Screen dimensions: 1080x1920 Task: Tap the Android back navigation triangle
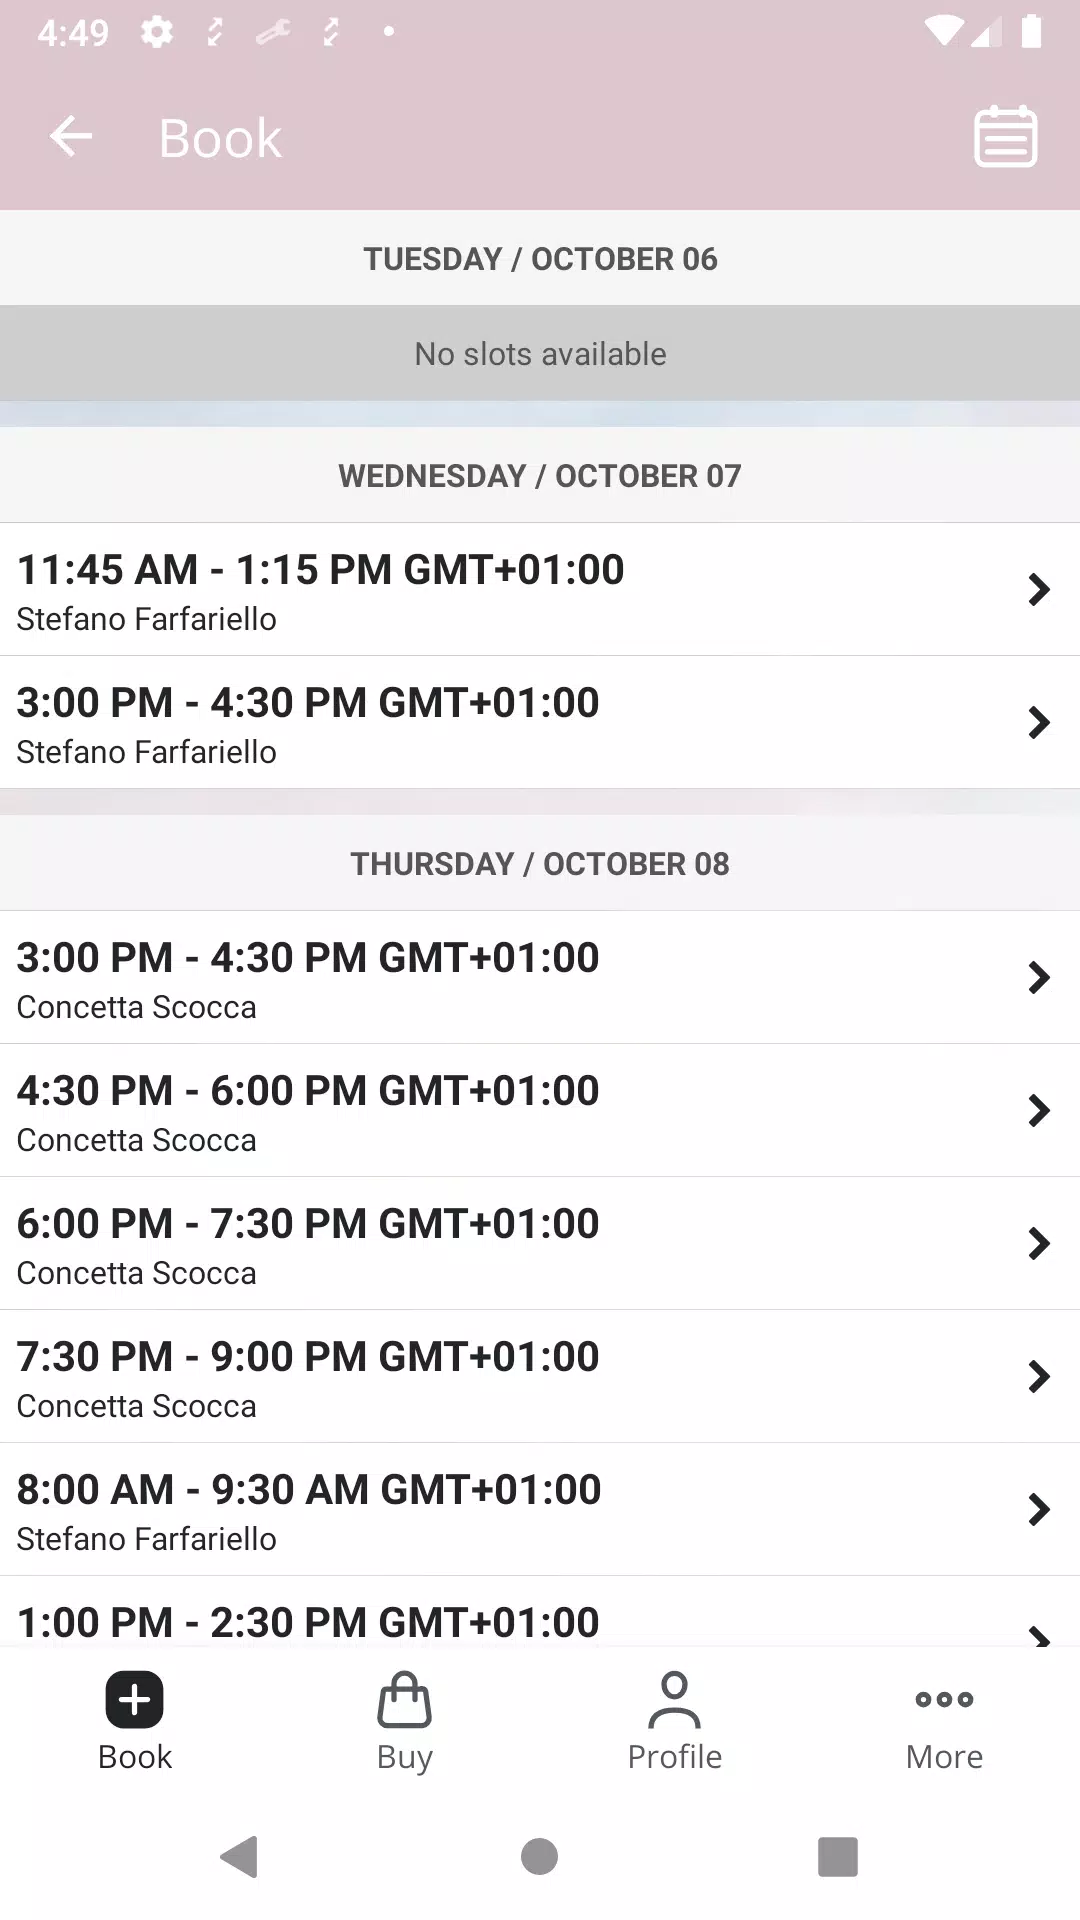(240, 1857)
